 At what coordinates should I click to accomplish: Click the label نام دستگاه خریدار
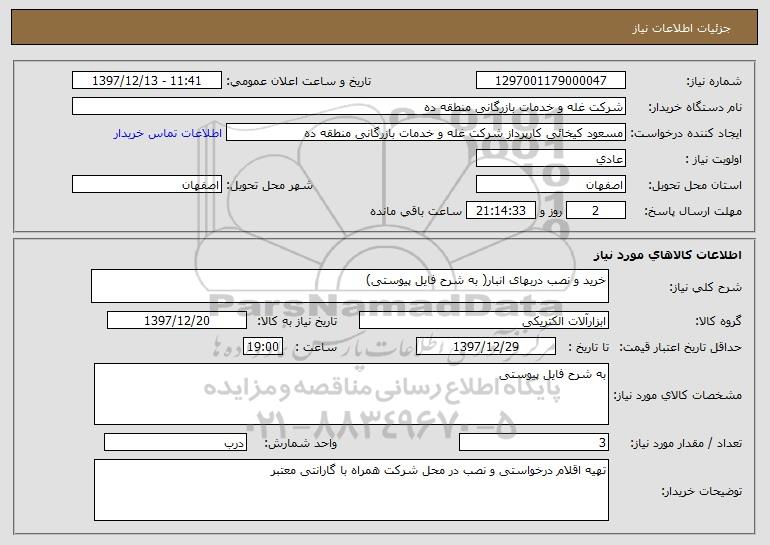(695, 108)
